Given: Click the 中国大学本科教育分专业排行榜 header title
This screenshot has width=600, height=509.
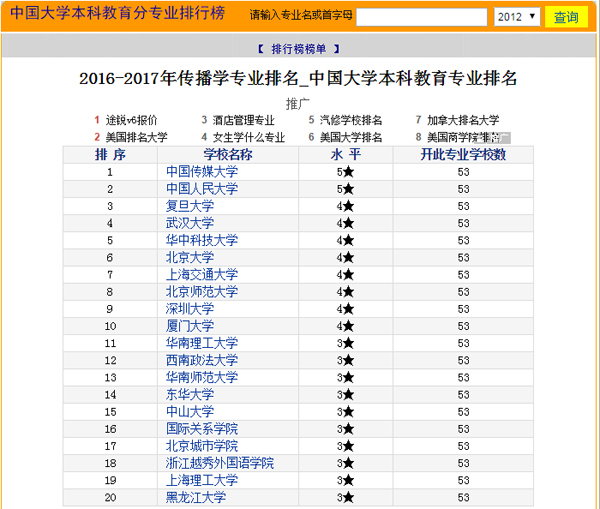Looking at the screenshot, I should click(118, 15).
